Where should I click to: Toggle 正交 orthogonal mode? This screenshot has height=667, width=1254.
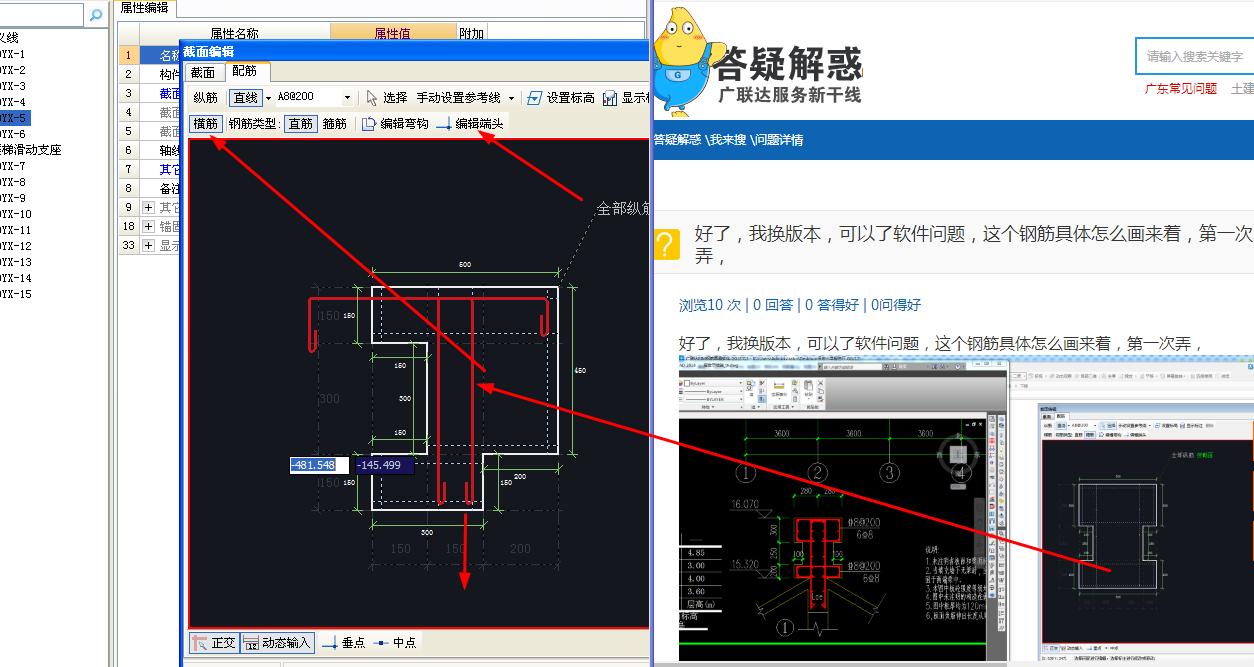pyautogui.click(x=214, y=643)
